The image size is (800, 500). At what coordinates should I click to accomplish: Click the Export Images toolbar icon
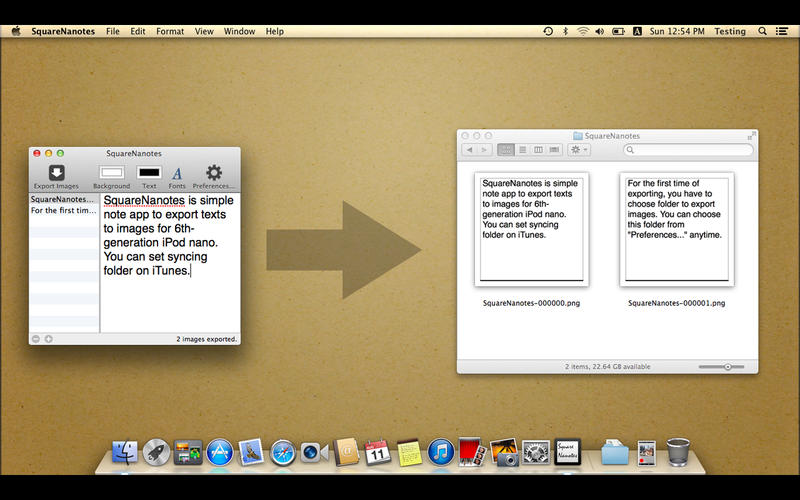click(x=56, y=173)
